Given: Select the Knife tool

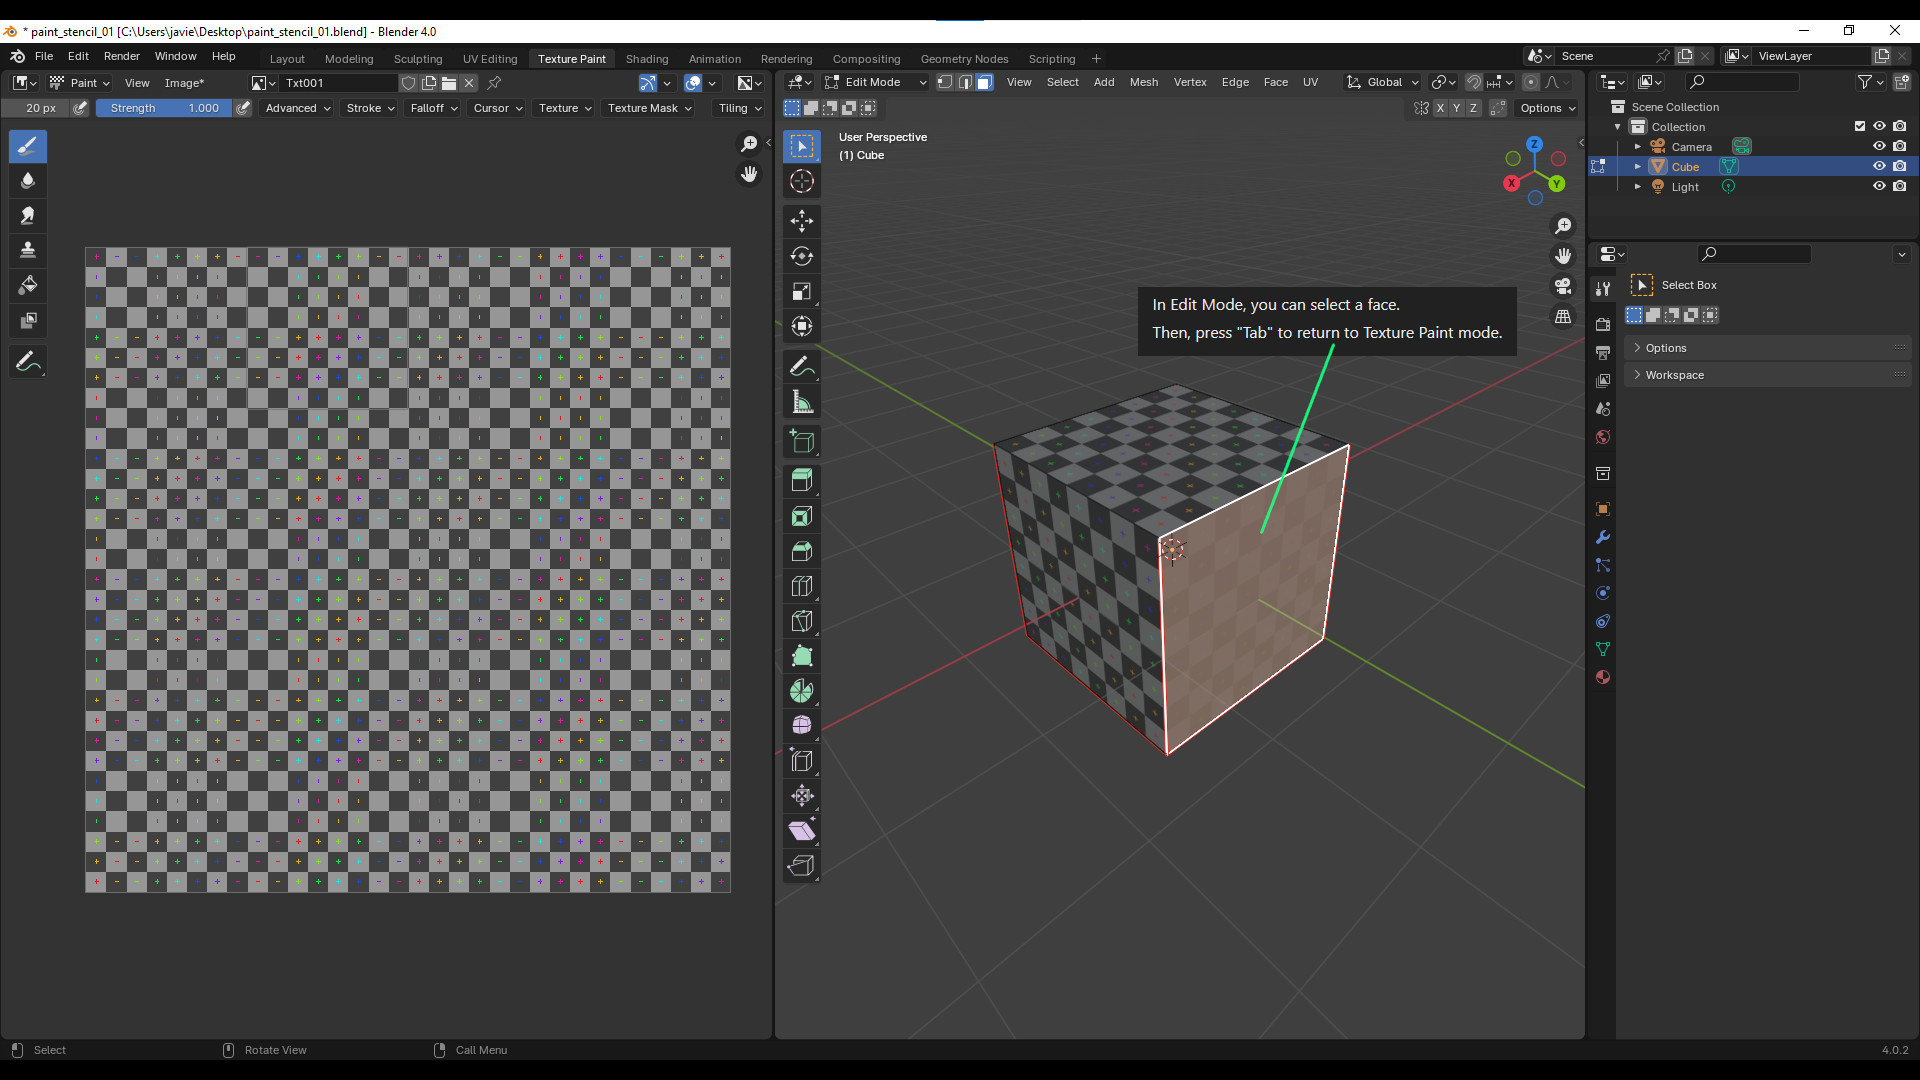Looking at the screenshot, I should point(802,621).
